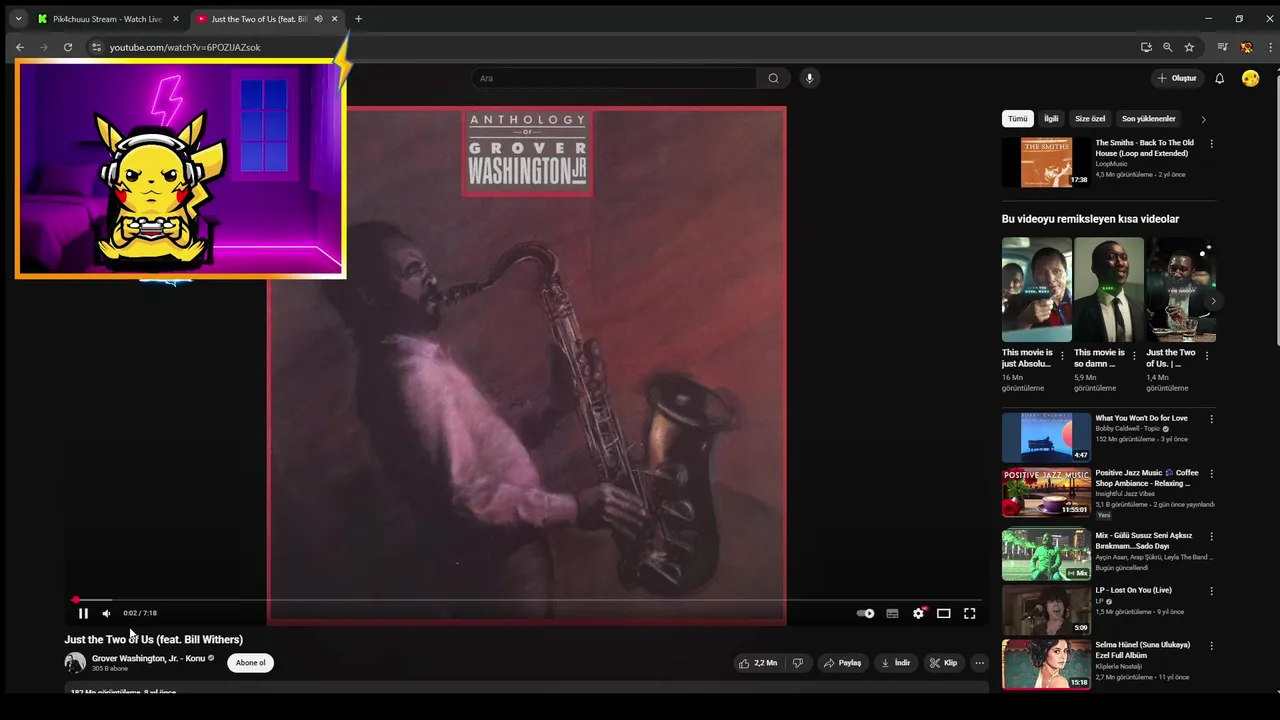Dislike the video with thumbs-down icon
1280x720 pixels.
[x=798, y=663]
